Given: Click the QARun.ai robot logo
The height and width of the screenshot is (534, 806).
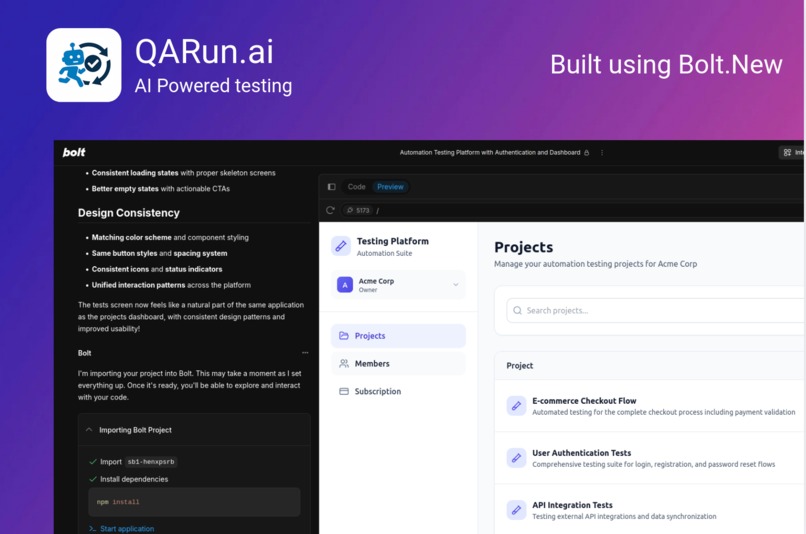Looking at the screenshot, I should [x=84, y=65].
